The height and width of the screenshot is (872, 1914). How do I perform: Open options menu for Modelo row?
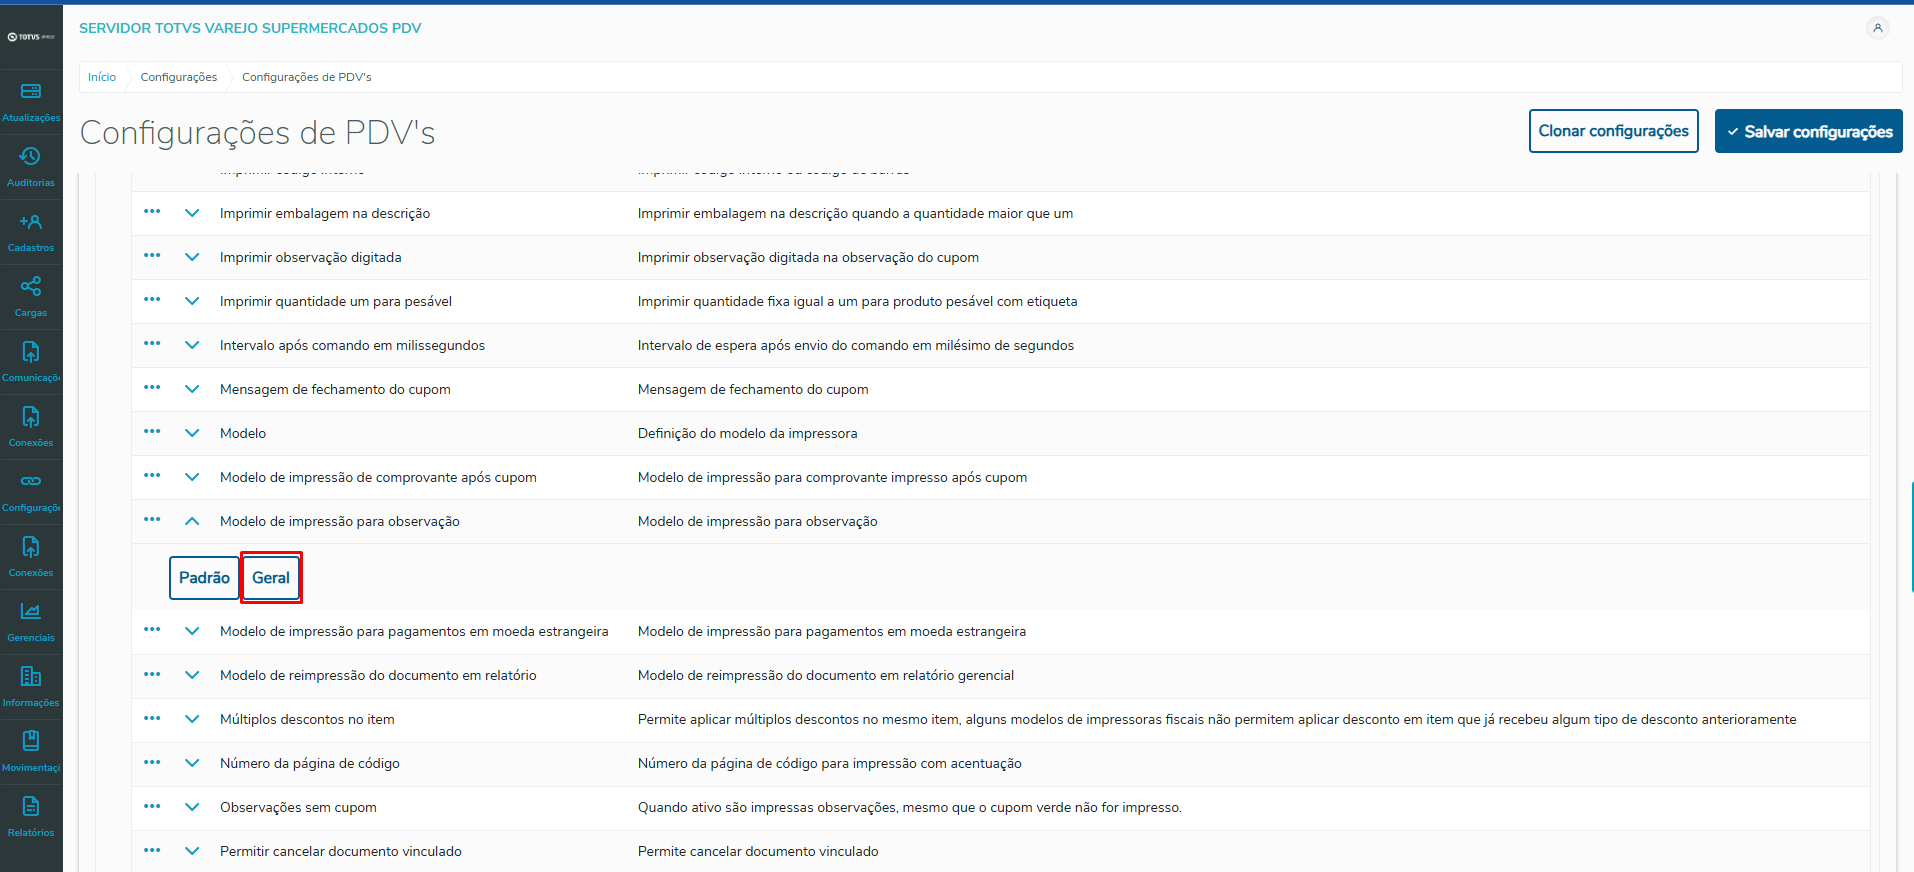[x=152, y=432]
